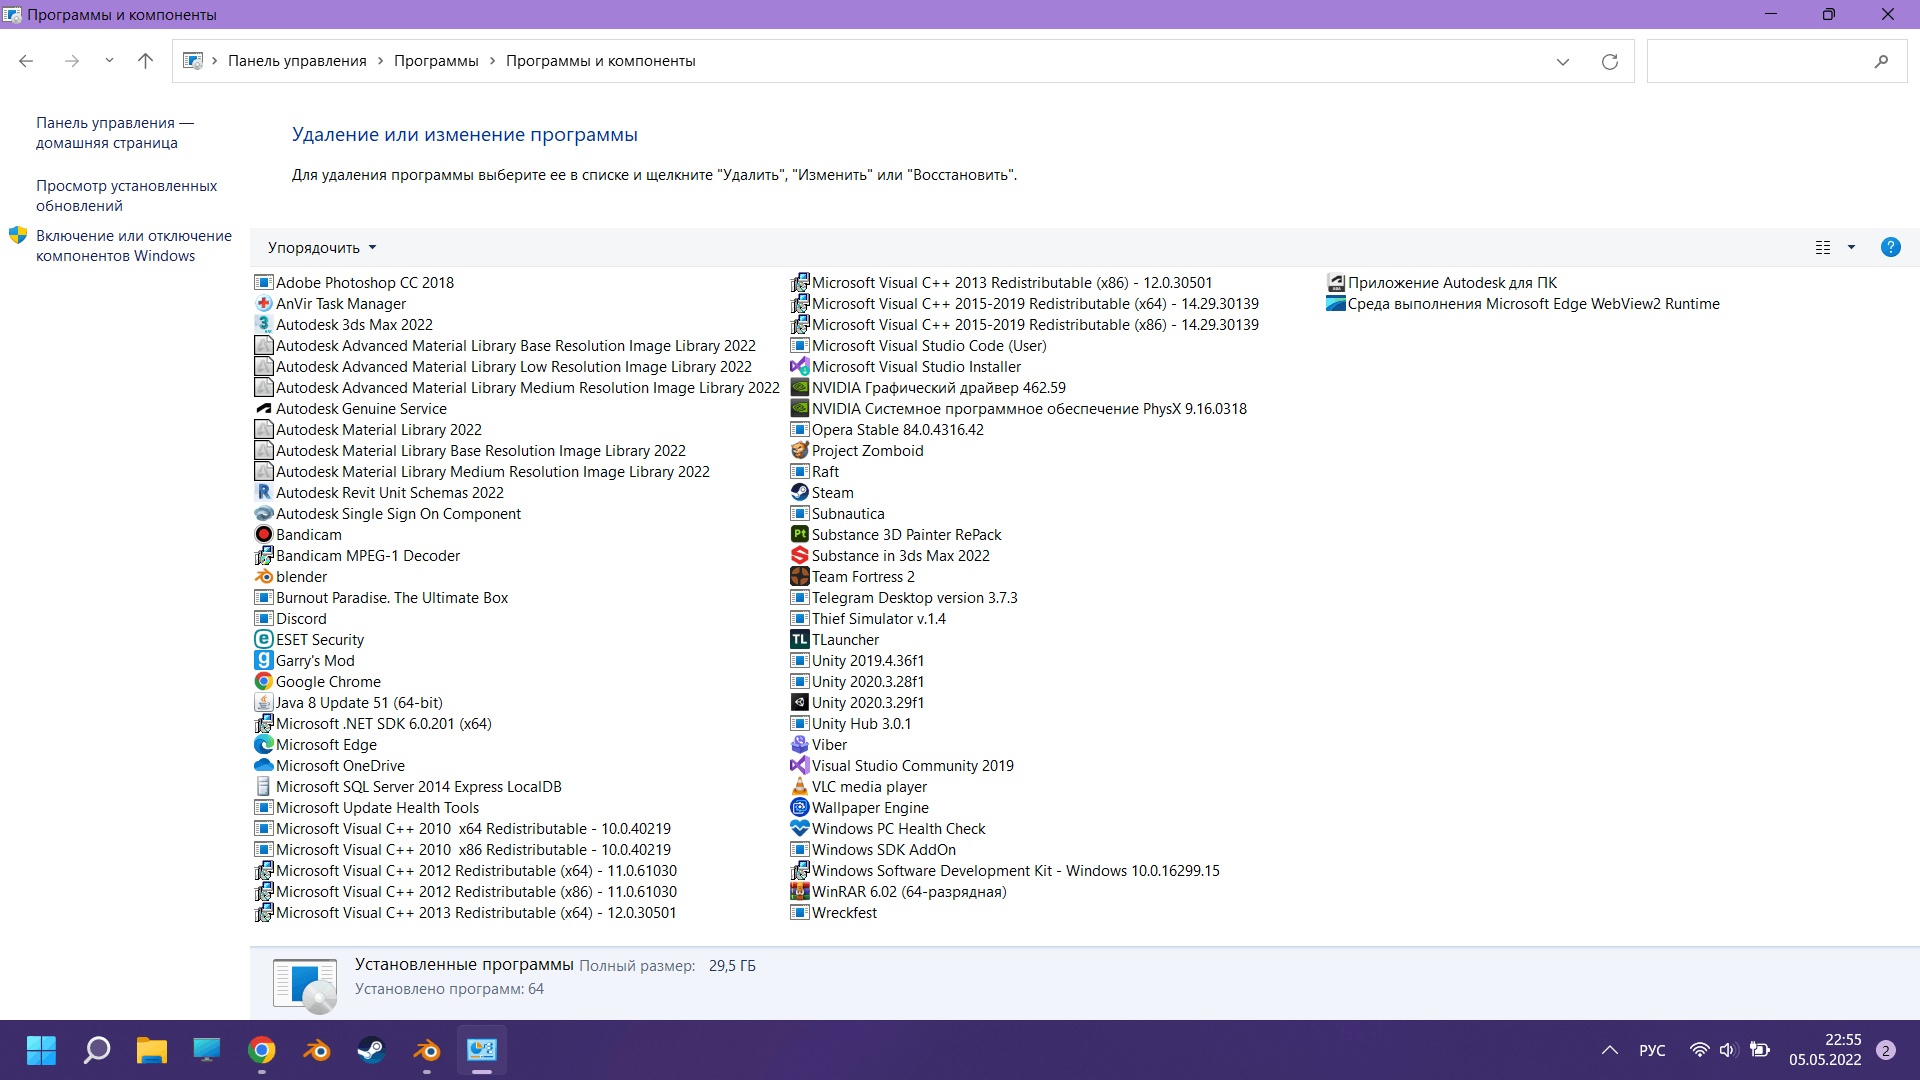The height and width of the screenshot is (1080, 1920).
Task: Expand the address bar history dropdown
Action: 1563,61
